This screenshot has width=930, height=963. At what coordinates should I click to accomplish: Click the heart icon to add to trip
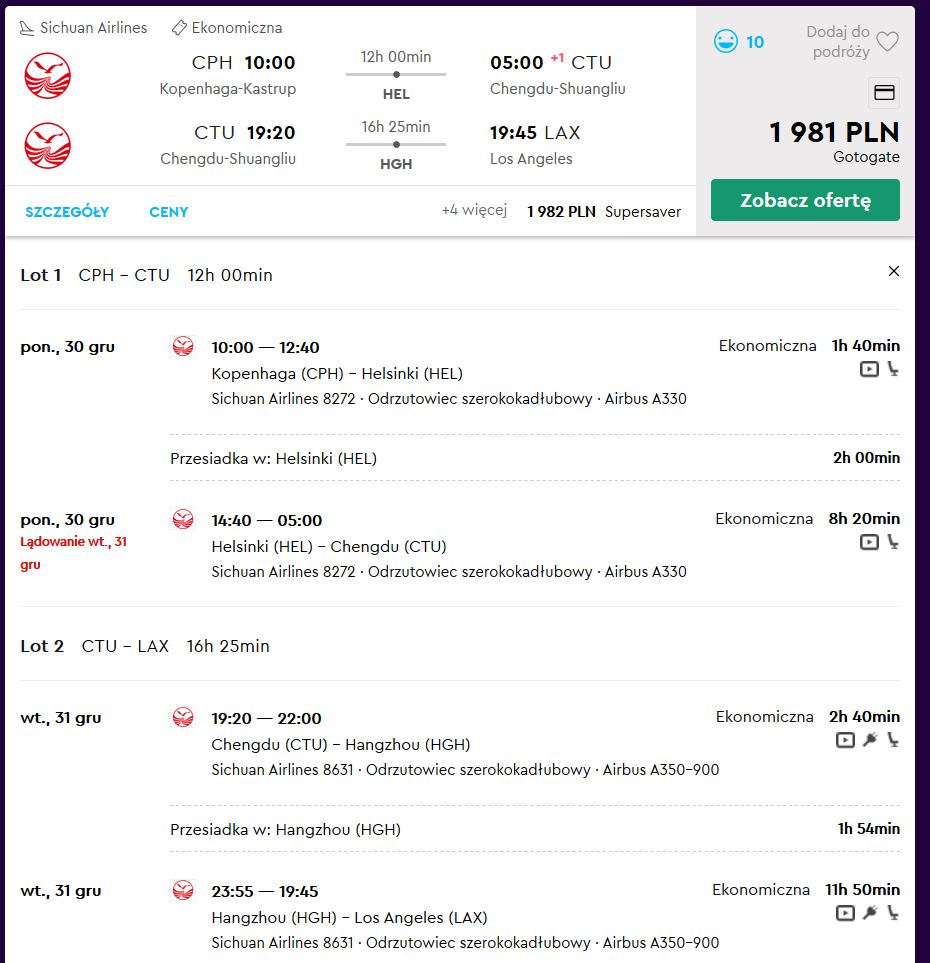point(887,42)
